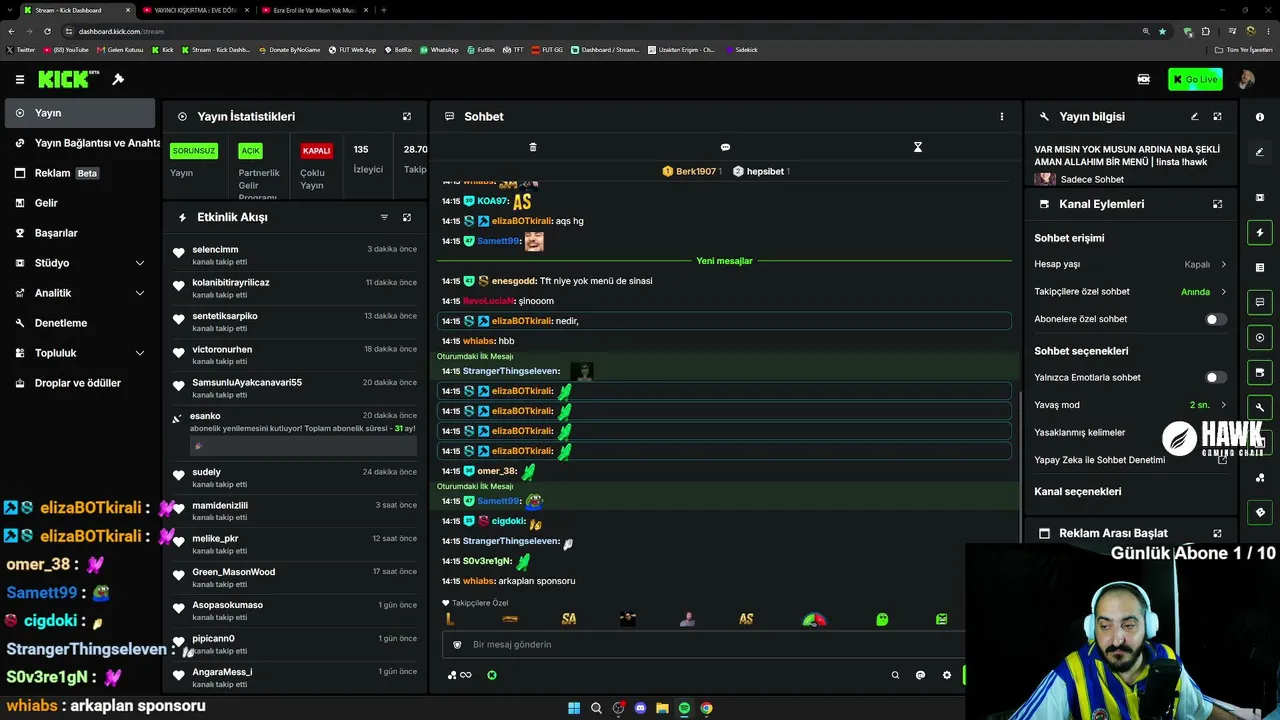Open hepsibet leaderboard entry
1280x720 pixels.
[761, 171]
